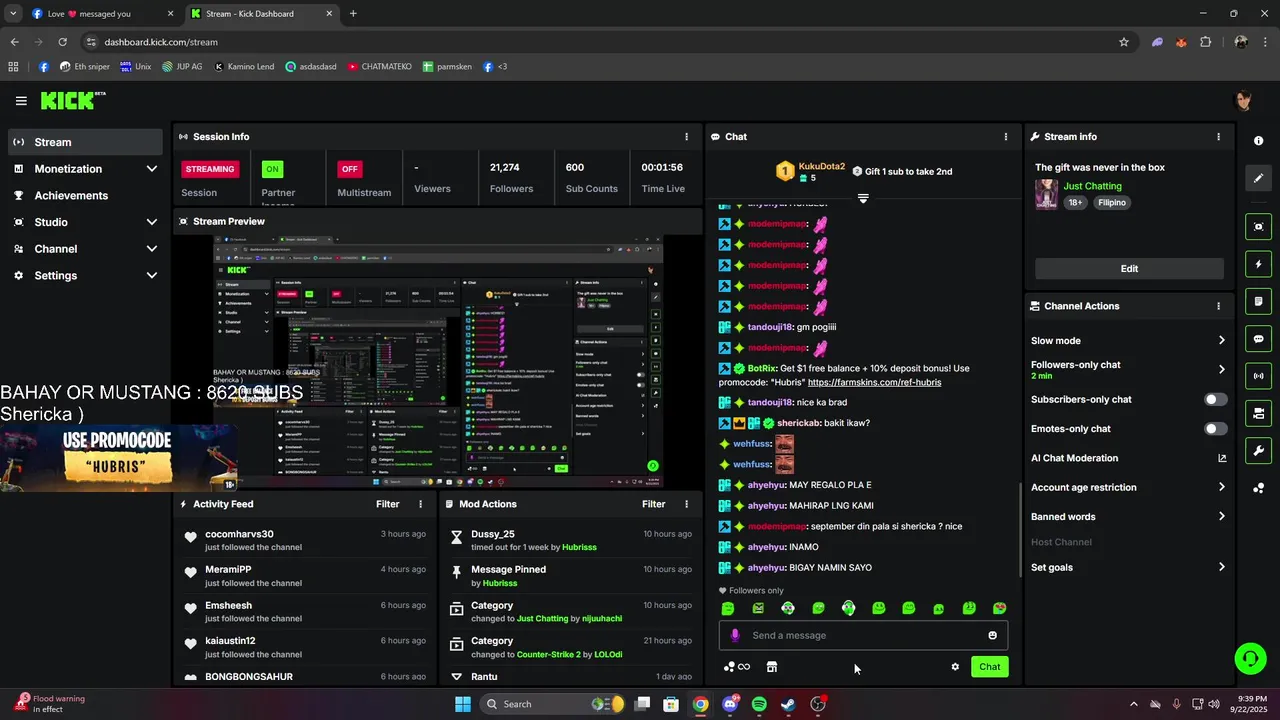Open Mod Actions three-dot menu
This screenshot has height=720, width=1280.
[686, 505]
